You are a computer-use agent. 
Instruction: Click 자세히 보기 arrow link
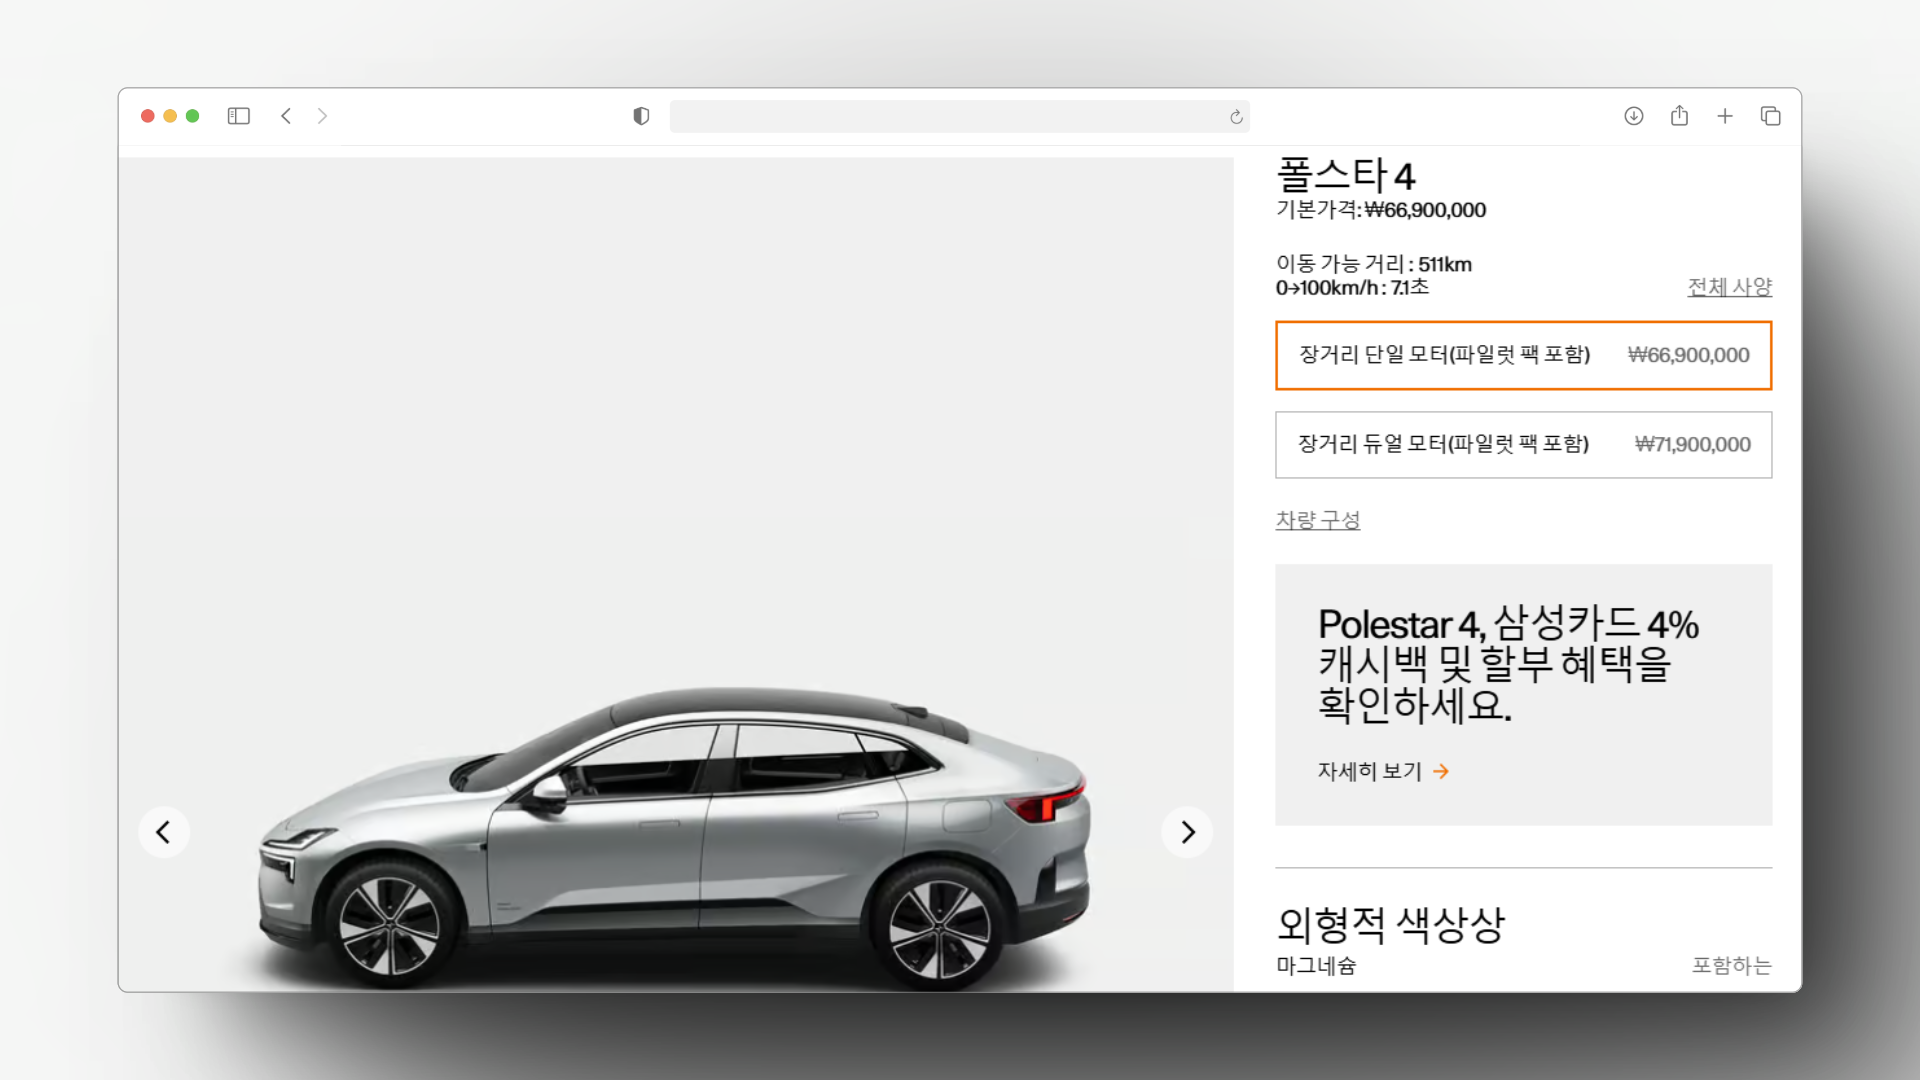[1383, 771]
